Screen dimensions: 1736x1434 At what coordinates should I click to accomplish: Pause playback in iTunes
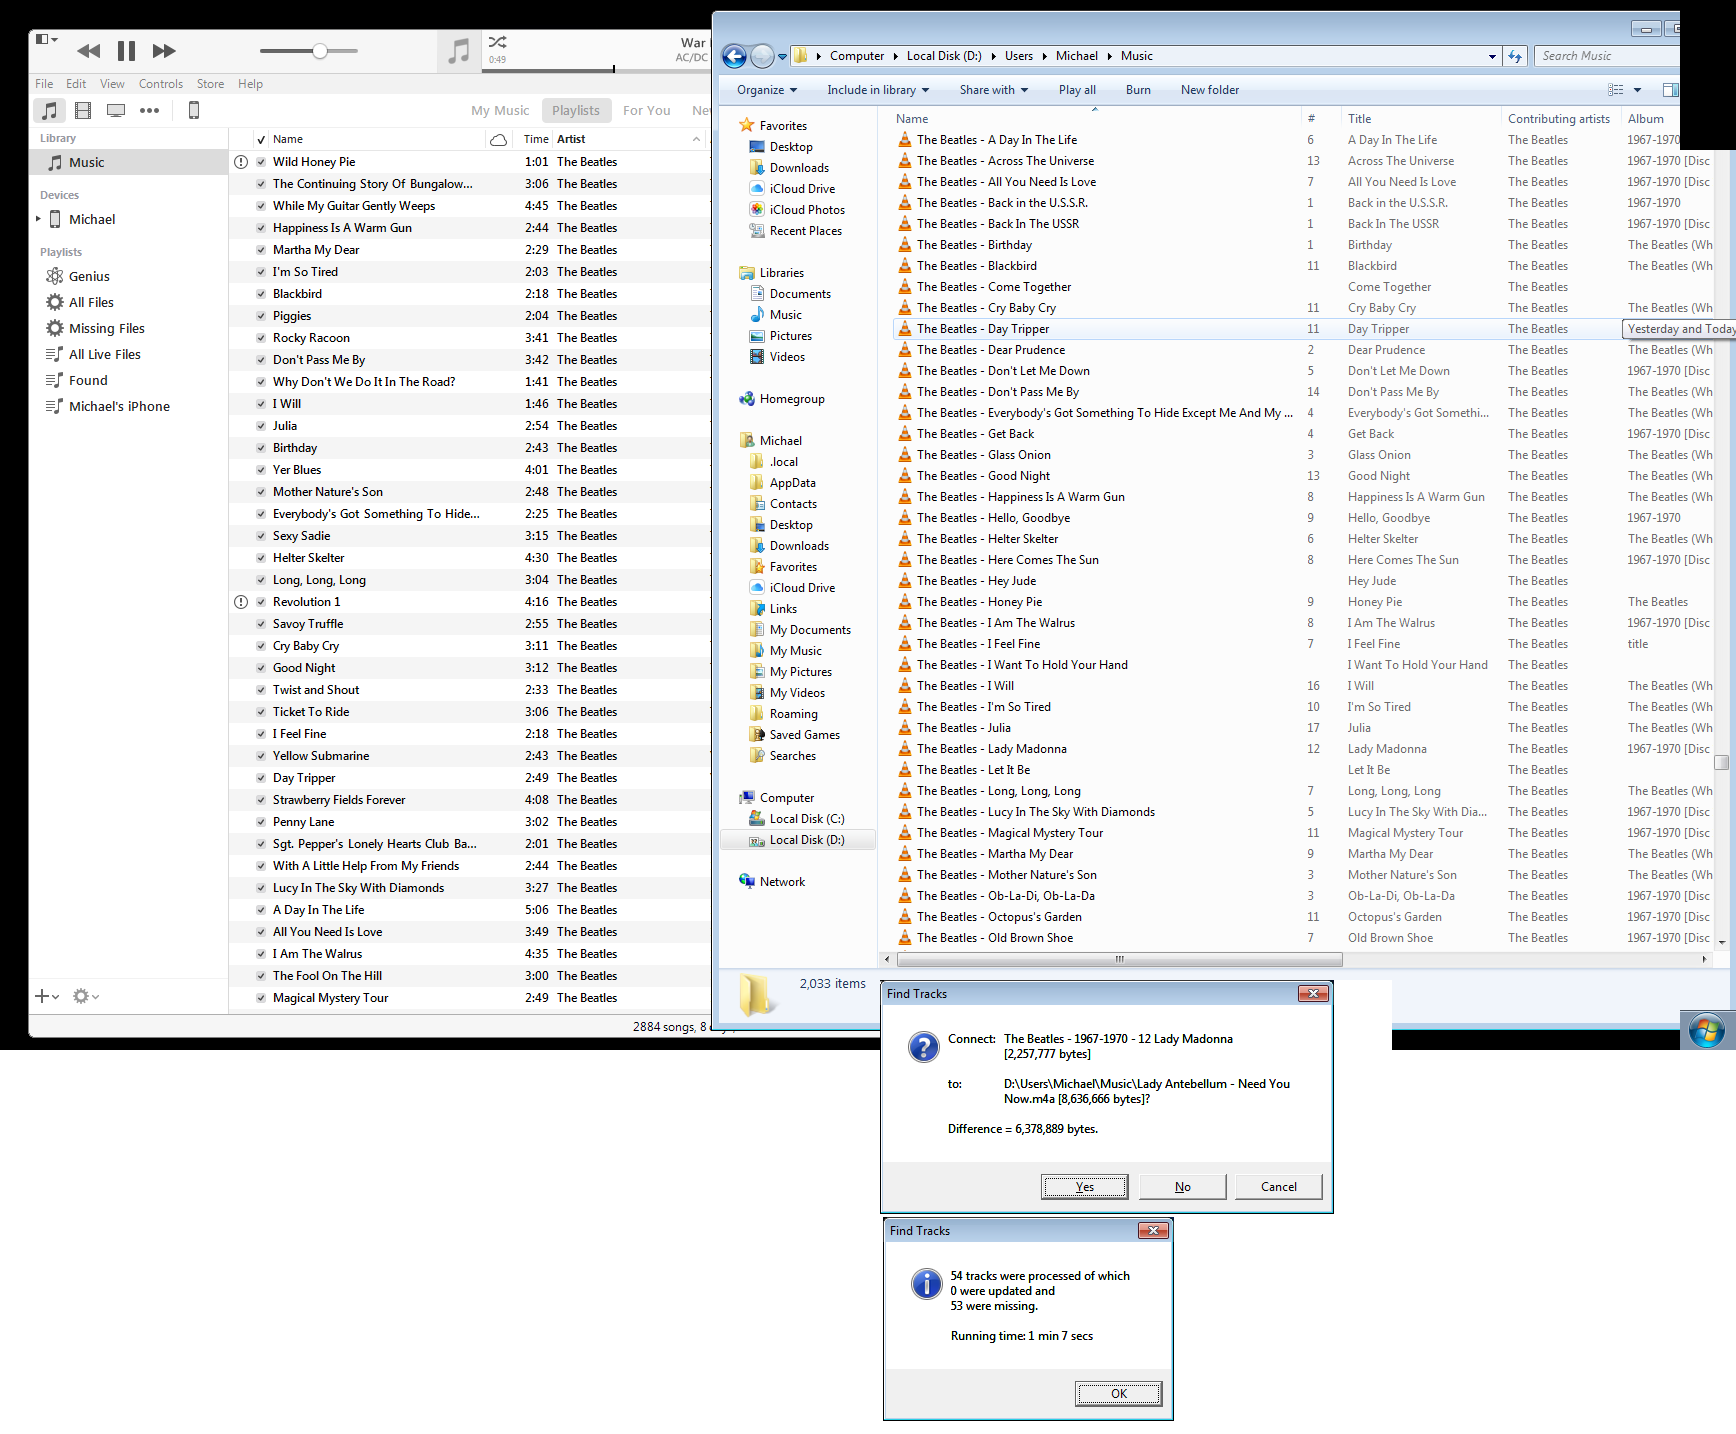(126, 51)
